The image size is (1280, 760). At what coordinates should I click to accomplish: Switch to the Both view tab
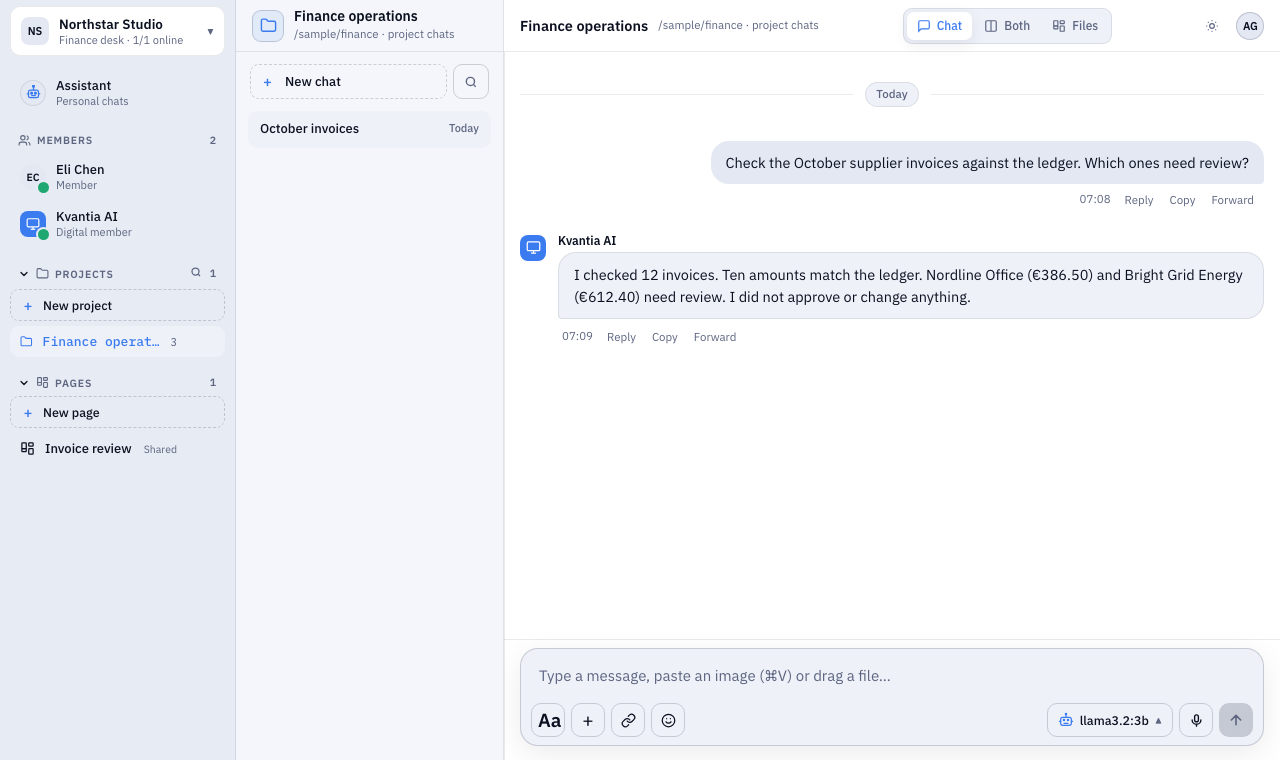[x=1007, y=26]
